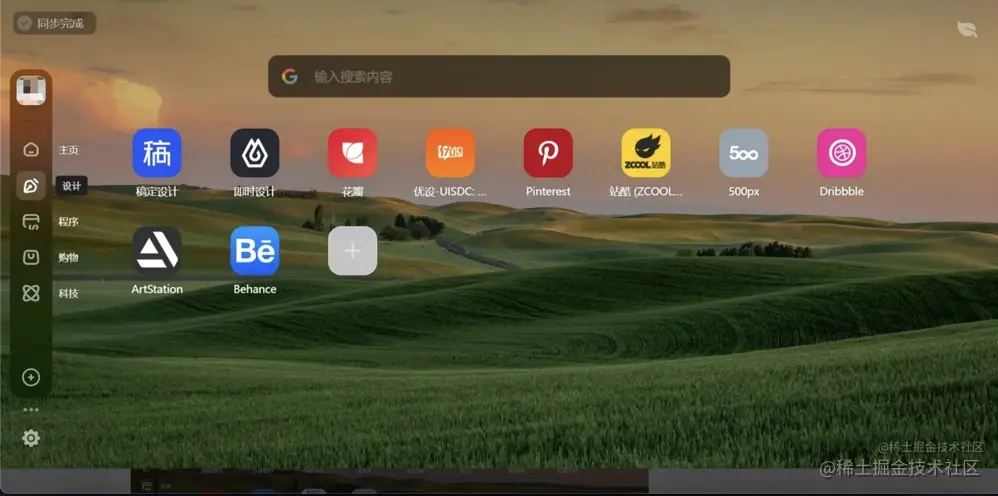Launch the Pinterest shortcut
This screenshot has height=496, width=998.
coord(548,153)
